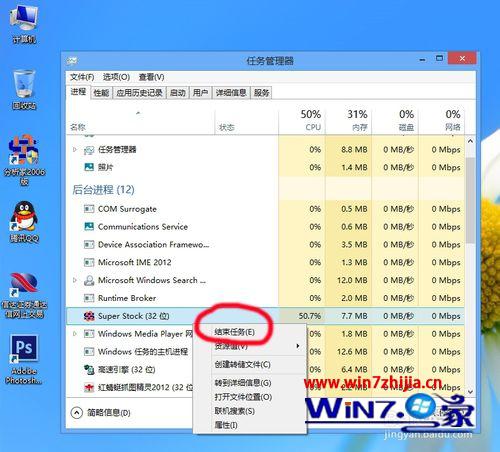
Task: Select the Microsoft IME 2012 row name
Action: click(135, 262)
